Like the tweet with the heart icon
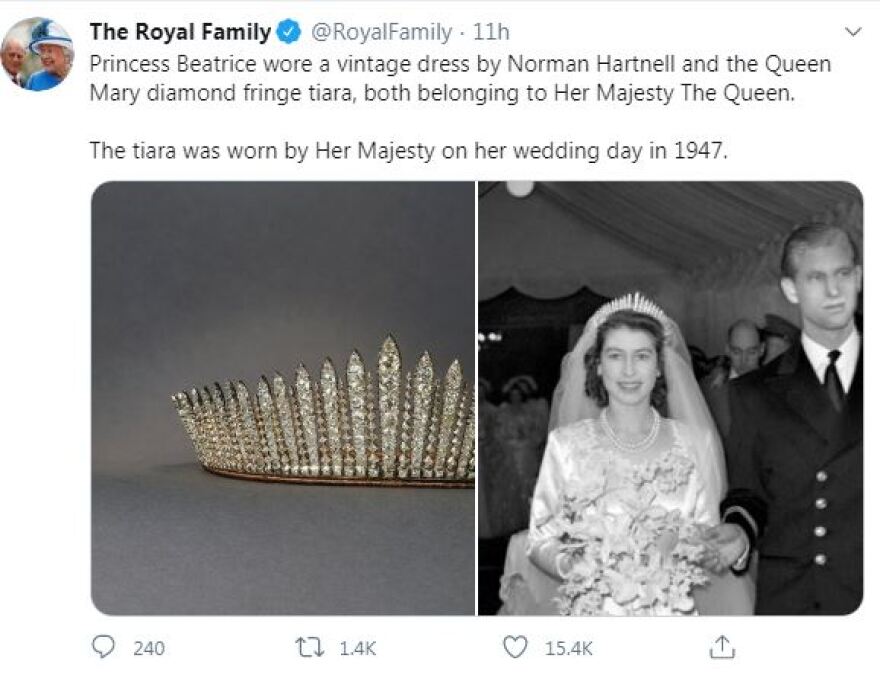 [515, 648]
